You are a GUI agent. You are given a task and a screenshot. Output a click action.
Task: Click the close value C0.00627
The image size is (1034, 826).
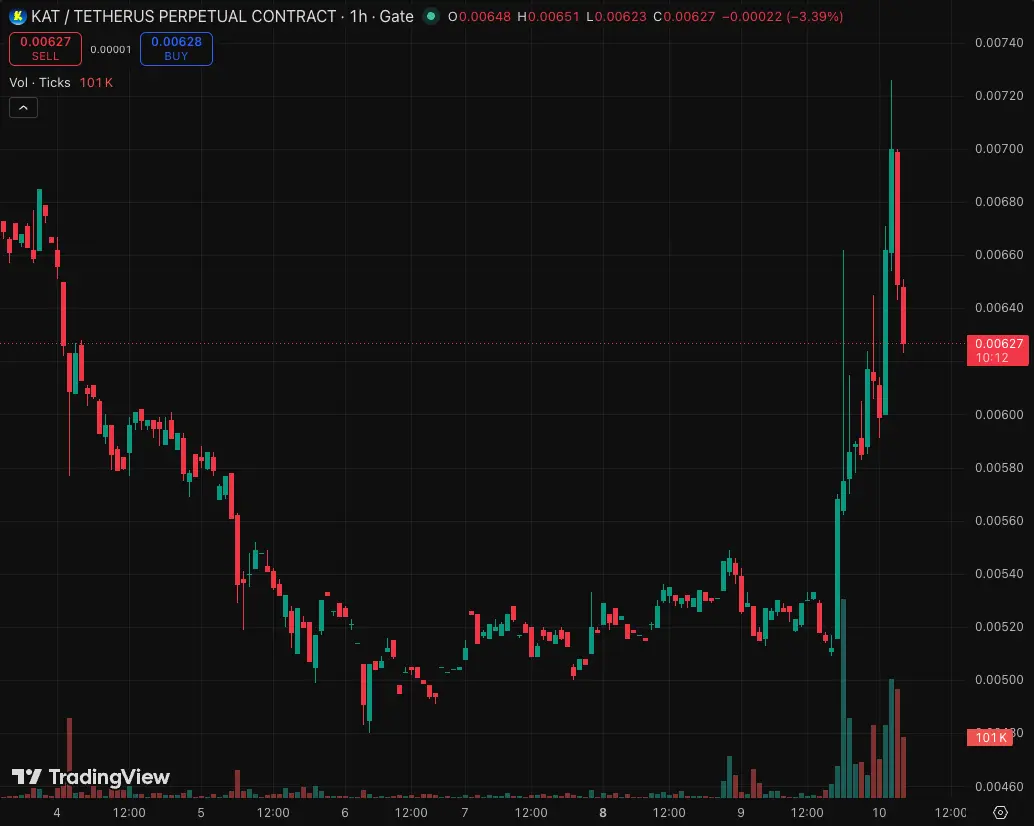684,16
